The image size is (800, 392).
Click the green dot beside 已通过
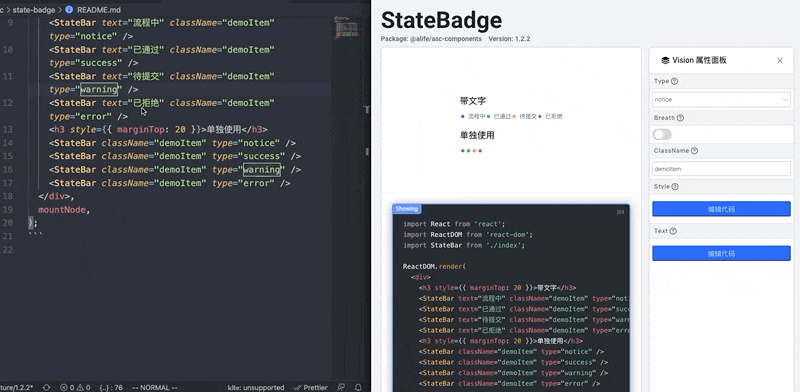click(488, 116)
